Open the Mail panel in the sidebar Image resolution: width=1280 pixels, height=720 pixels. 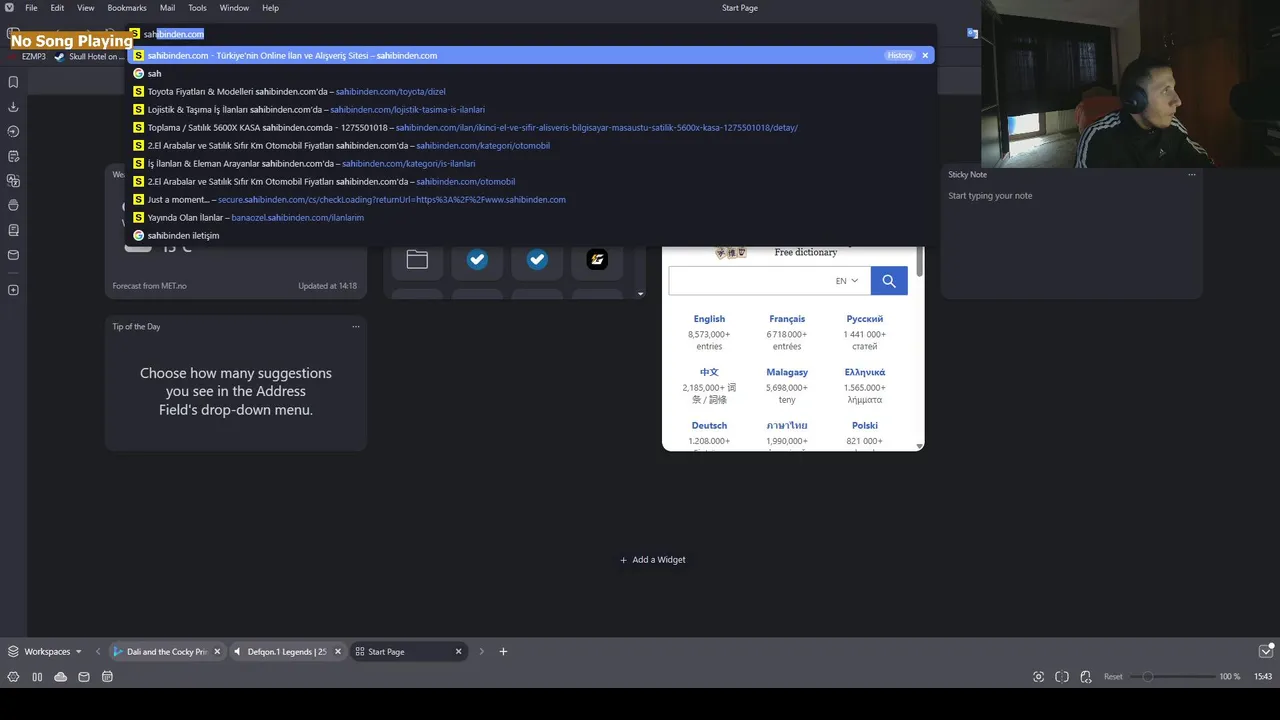coord(13,255)
